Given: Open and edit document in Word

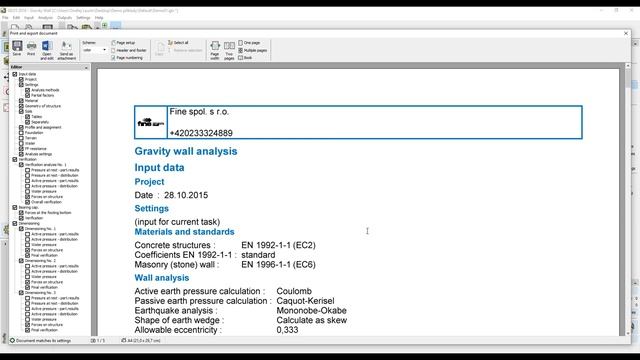Looking at the screenshot, I should (x=47, y=50).
